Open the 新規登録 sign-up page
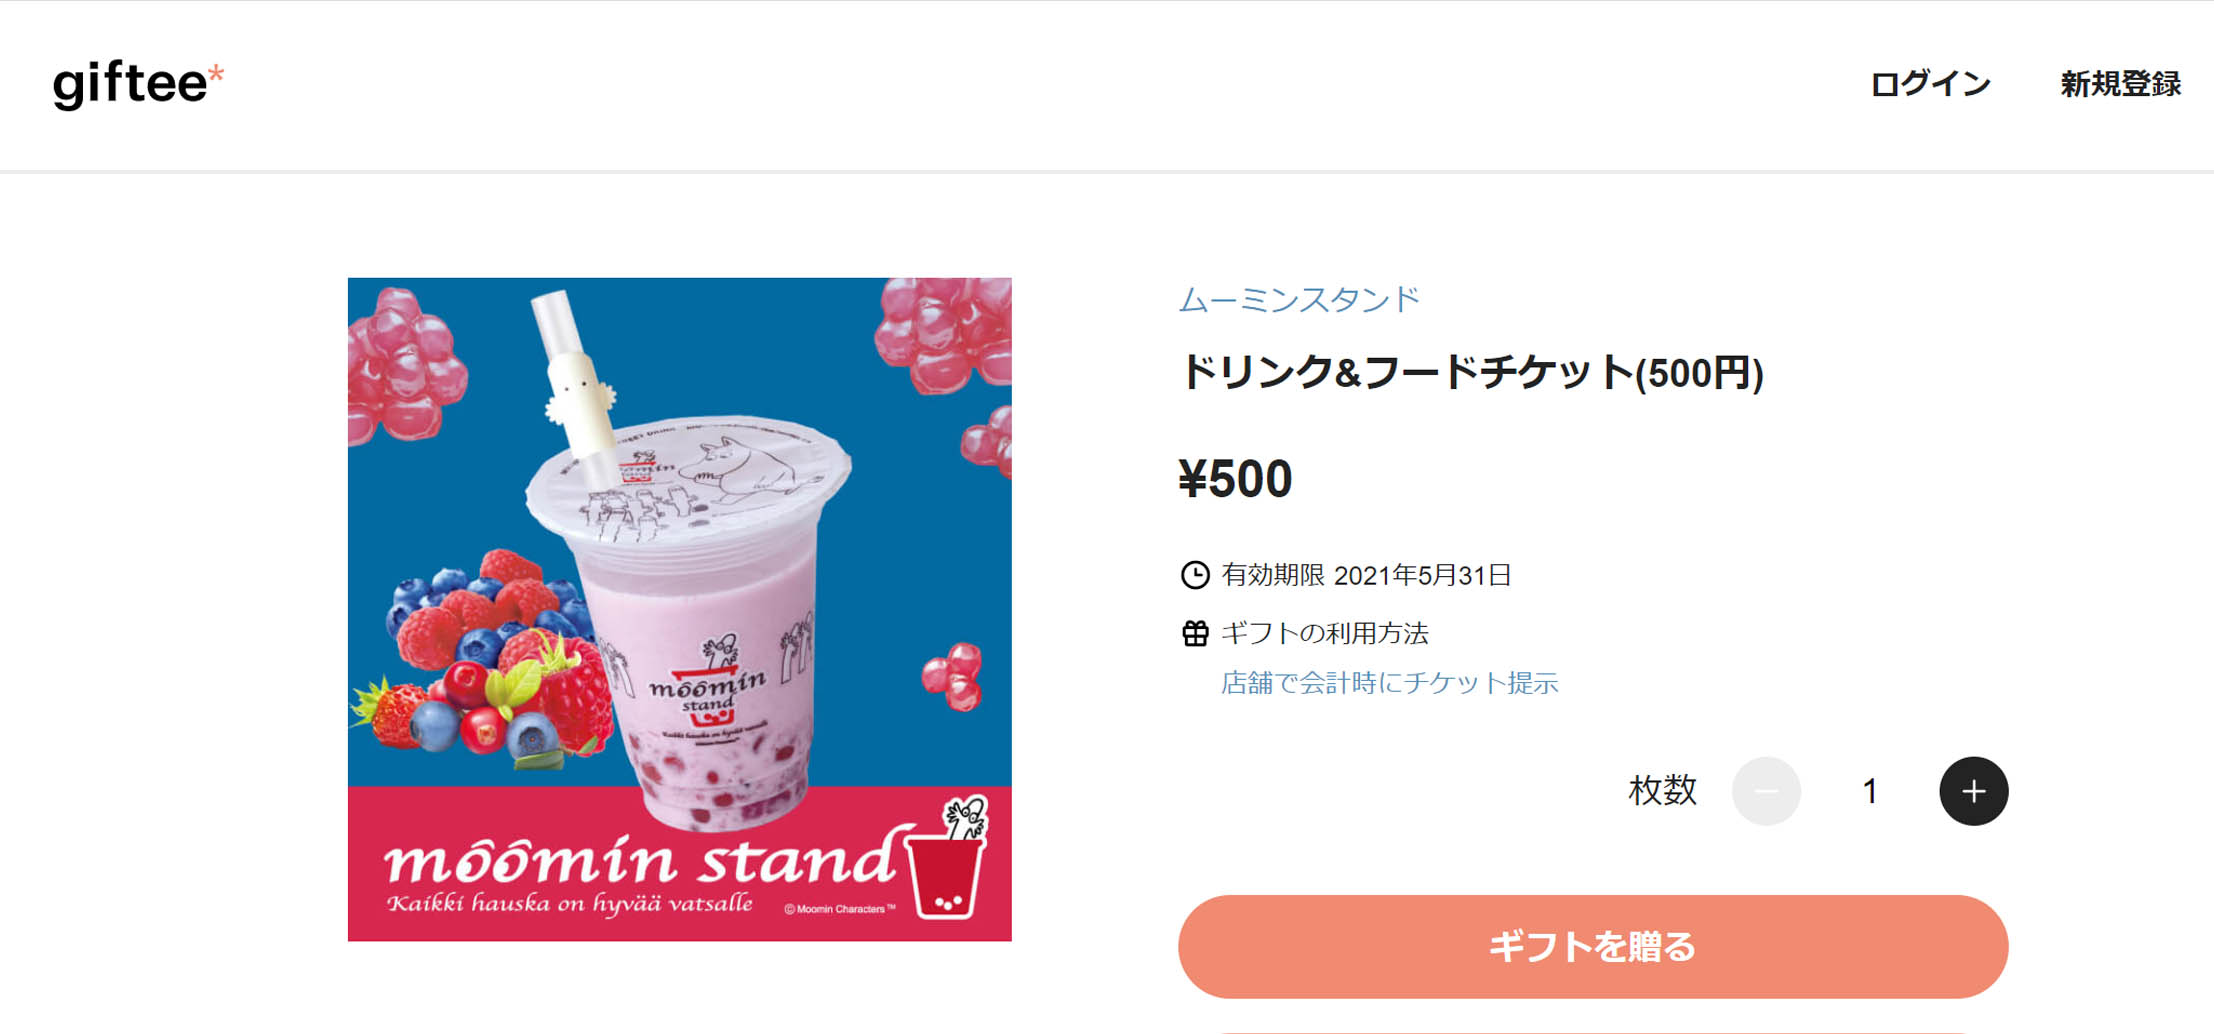Screen dimensions: 2214x1034 point(2120,84)
